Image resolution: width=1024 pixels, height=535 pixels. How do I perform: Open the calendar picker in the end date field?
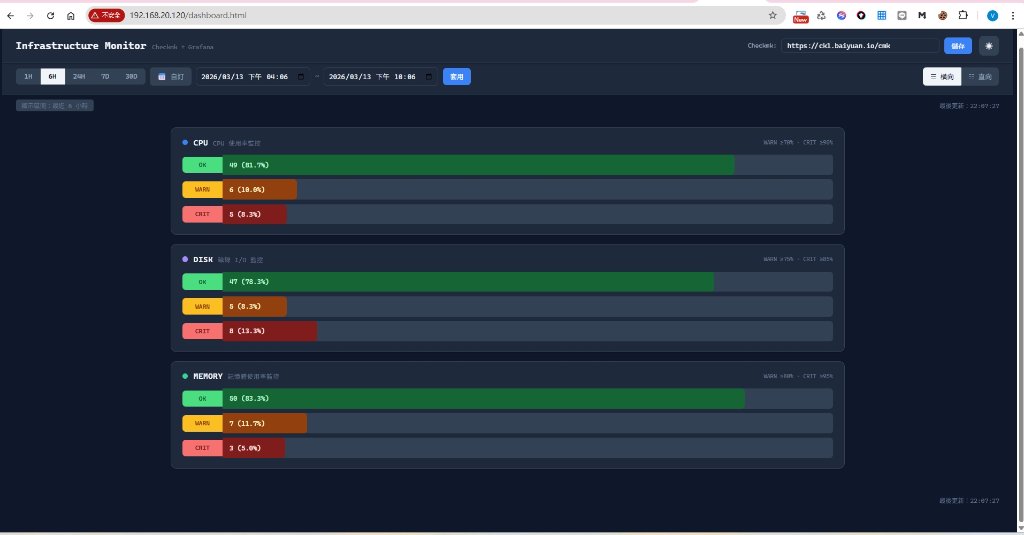click(428, 76)
